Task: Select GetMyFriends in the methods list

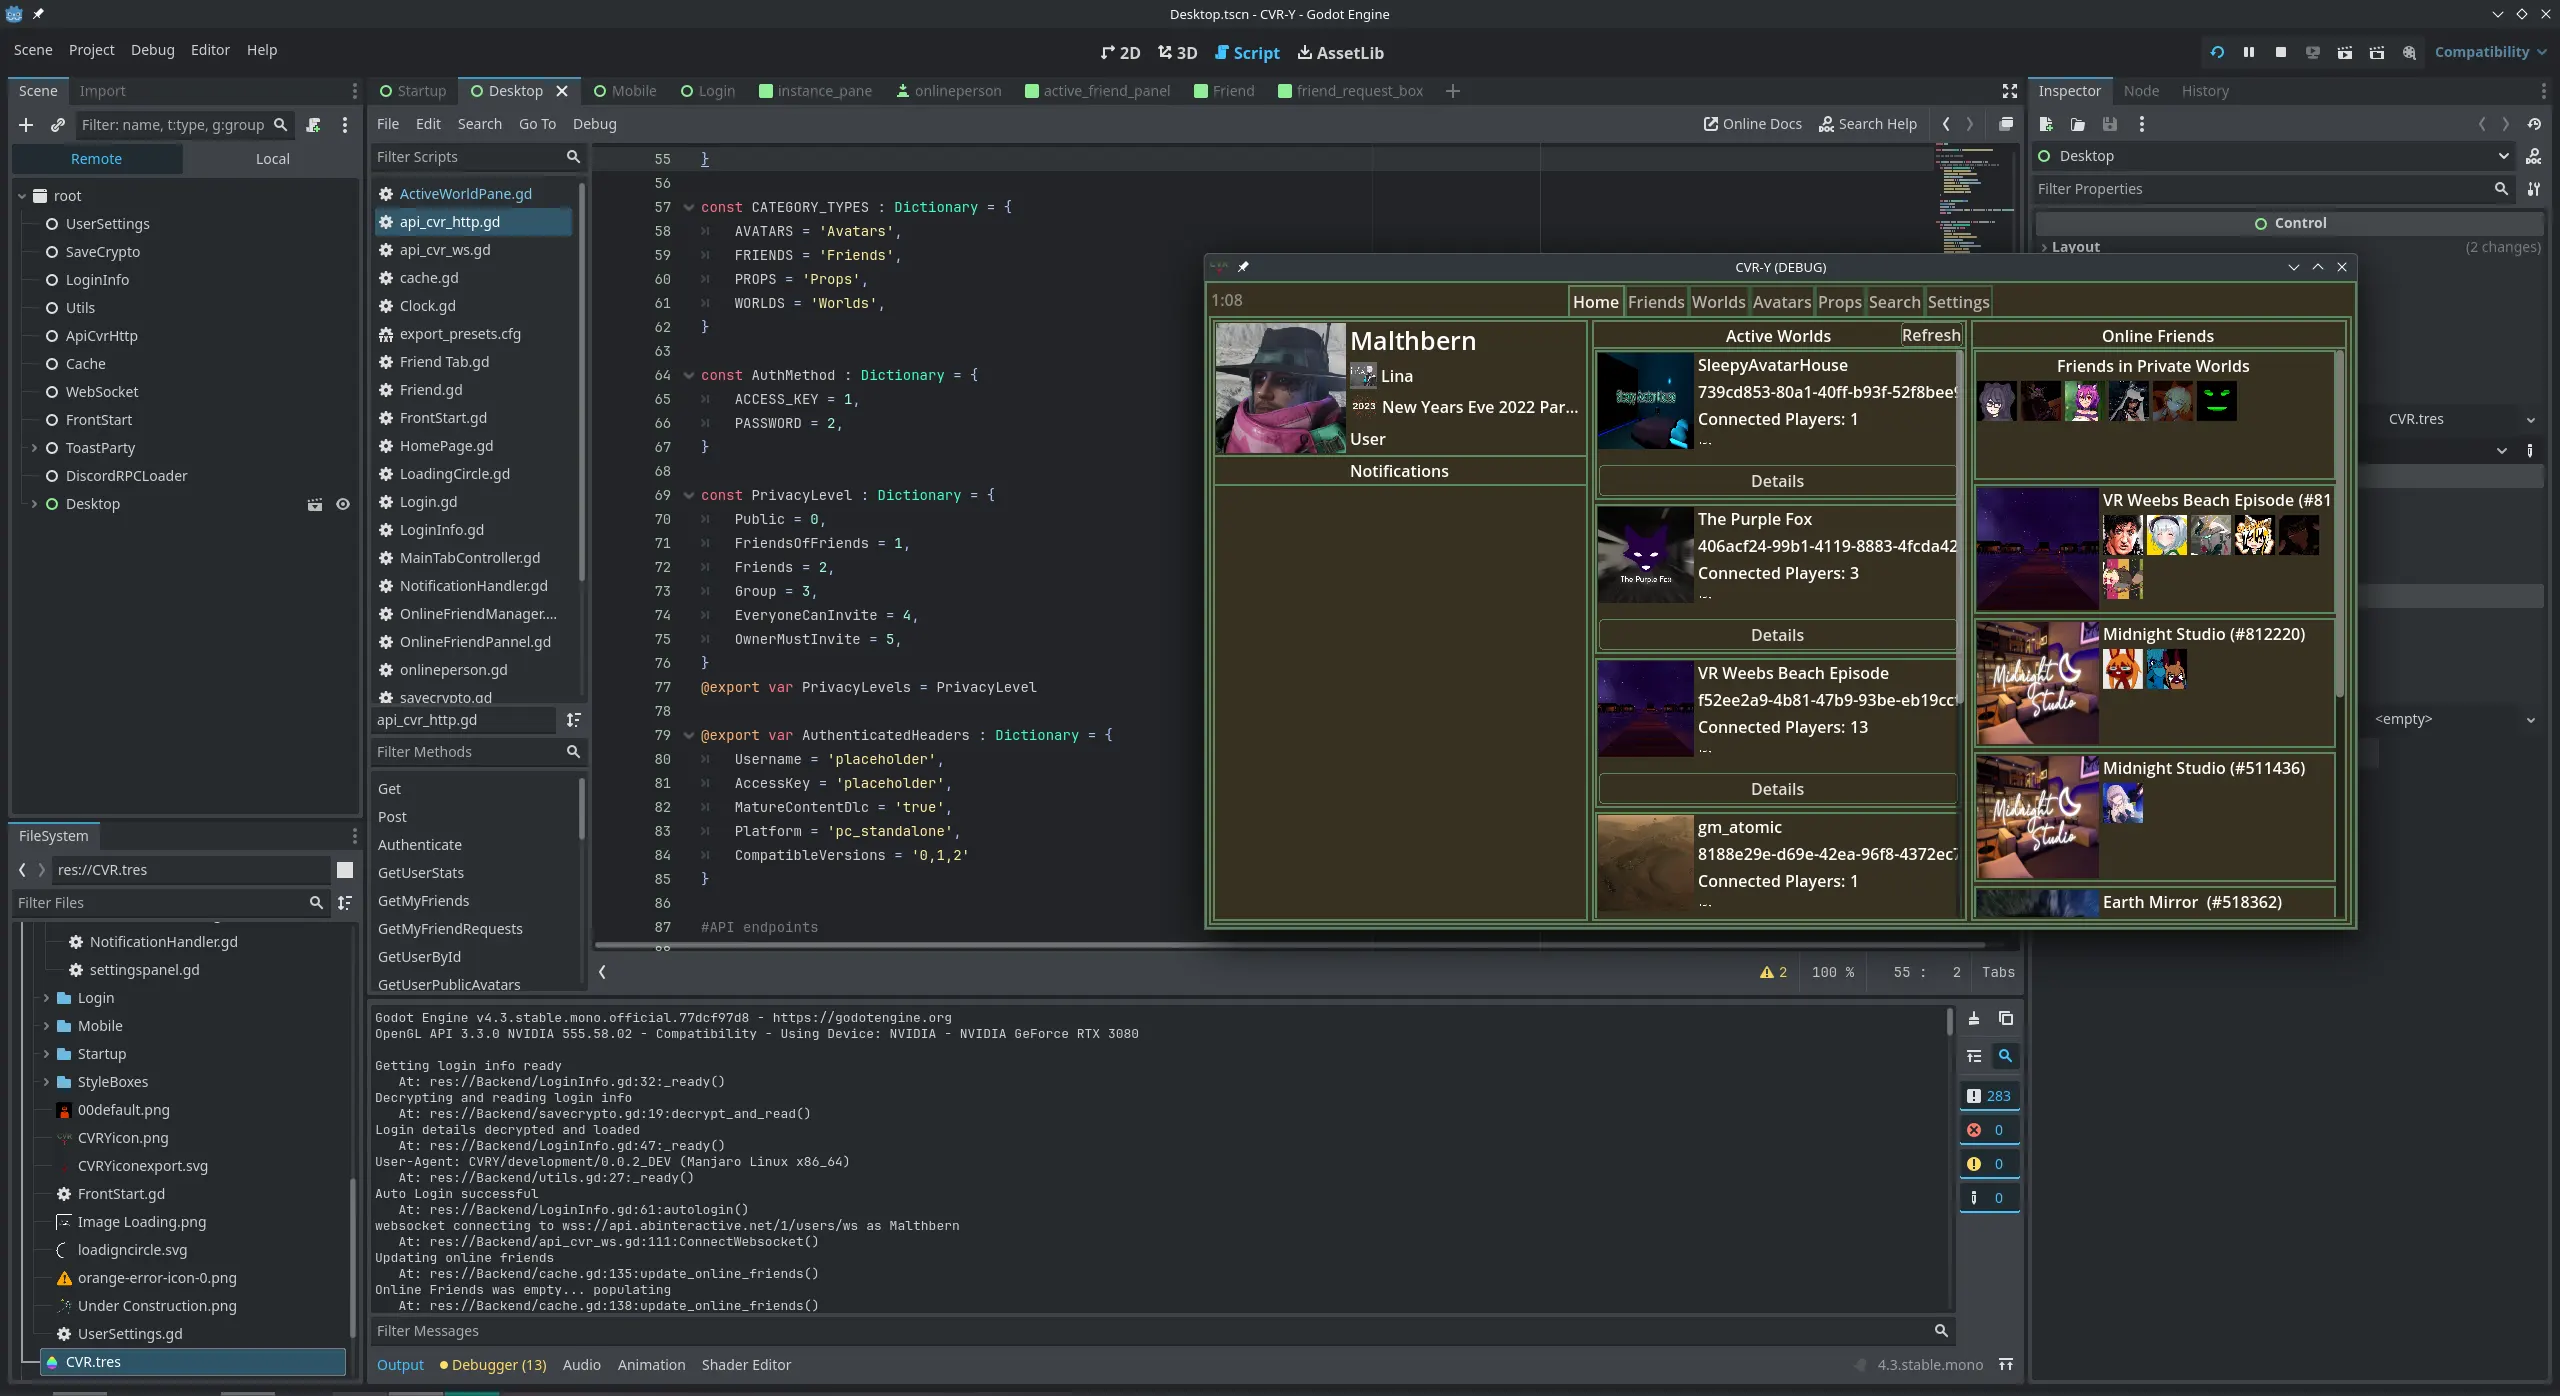Action: [423, 901]
